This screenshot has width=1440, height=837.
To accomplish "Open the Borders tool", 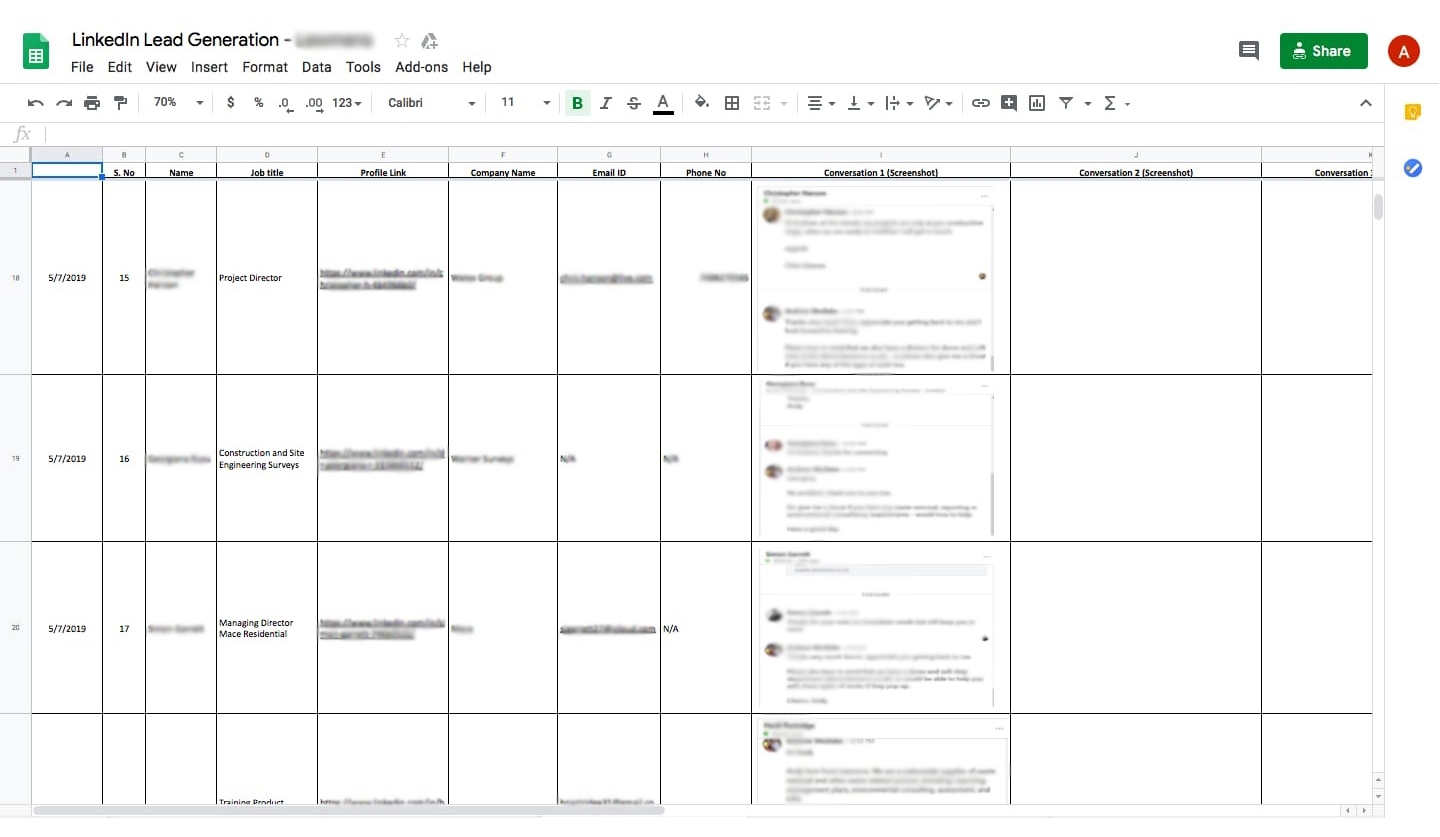I will point(732,103).
